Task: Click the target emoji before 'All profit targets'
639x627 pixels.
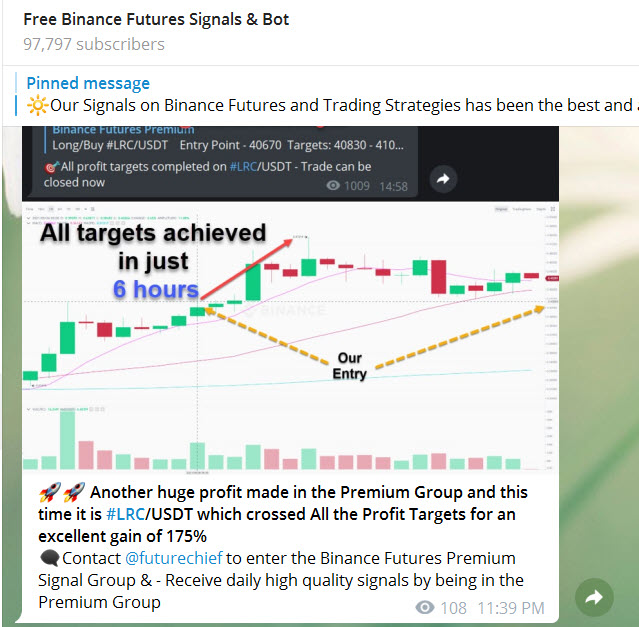Action: click(x=52, y=167)
